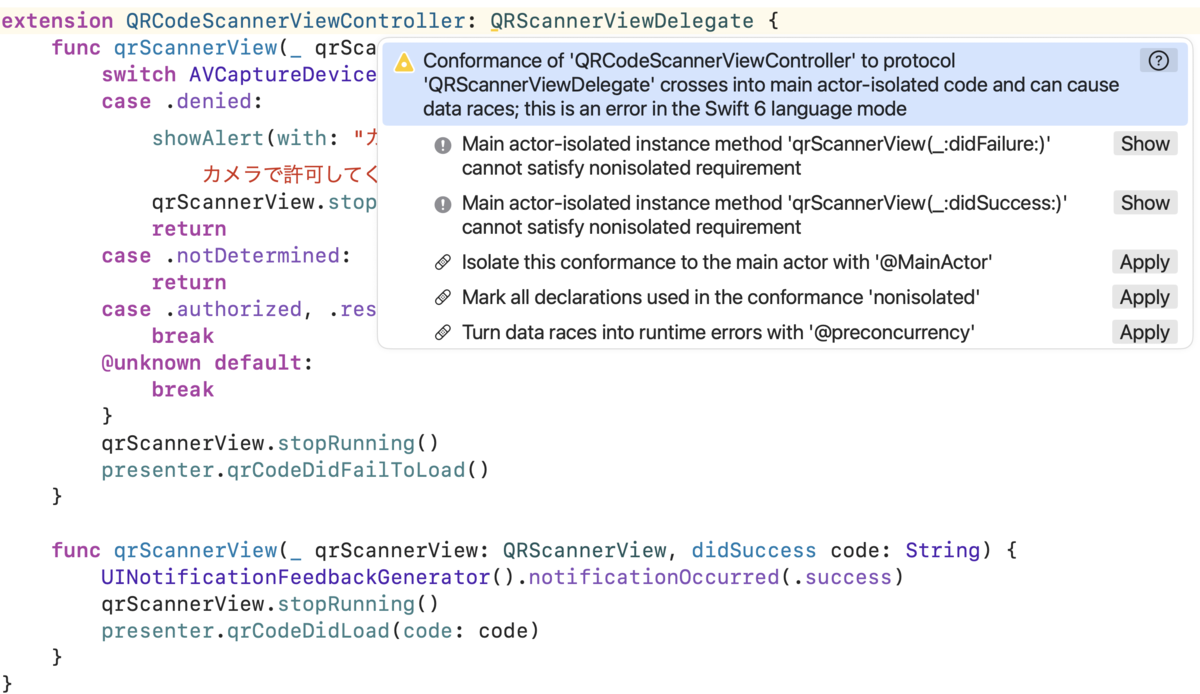Screen dimensions: 1200x694
Task: Click QRScannerViewDelegate protocol name
Action: tap(622, 20)
